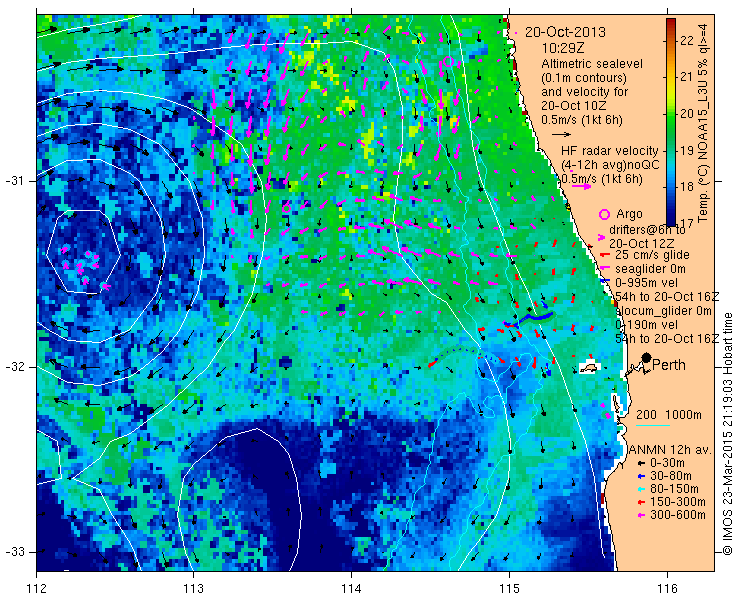Click the longitude axis label 113
This screenshot has height=600, width=740.
point(193,588)
